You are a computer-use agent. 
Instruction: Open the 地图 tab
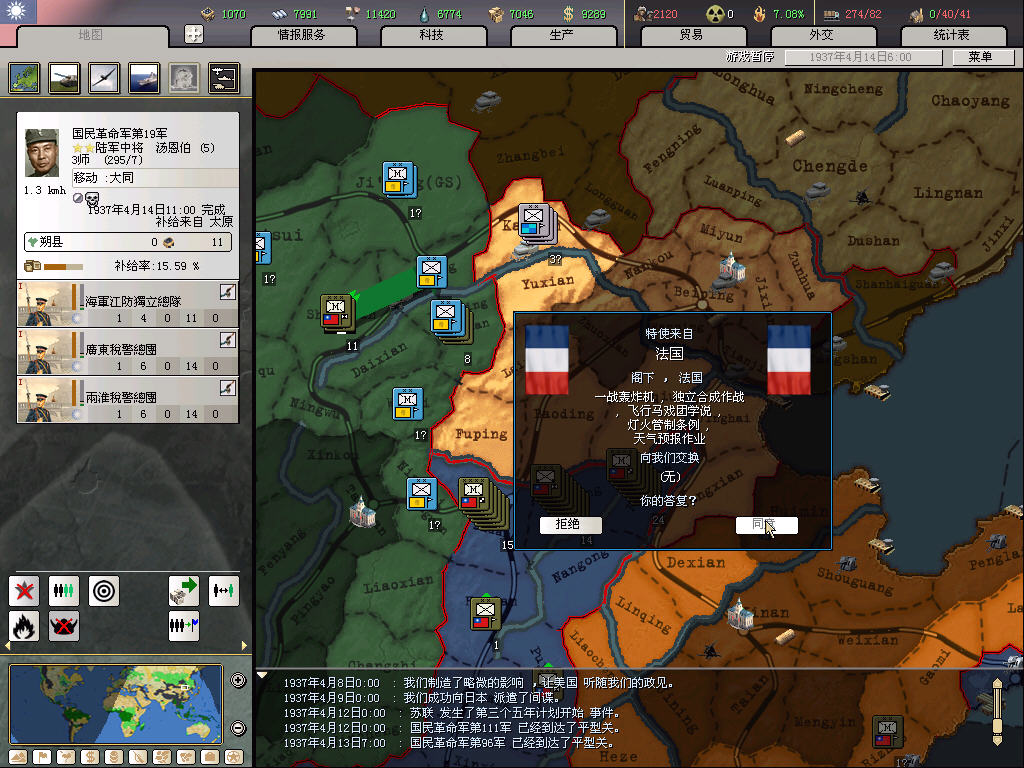[x=91, y=35]
